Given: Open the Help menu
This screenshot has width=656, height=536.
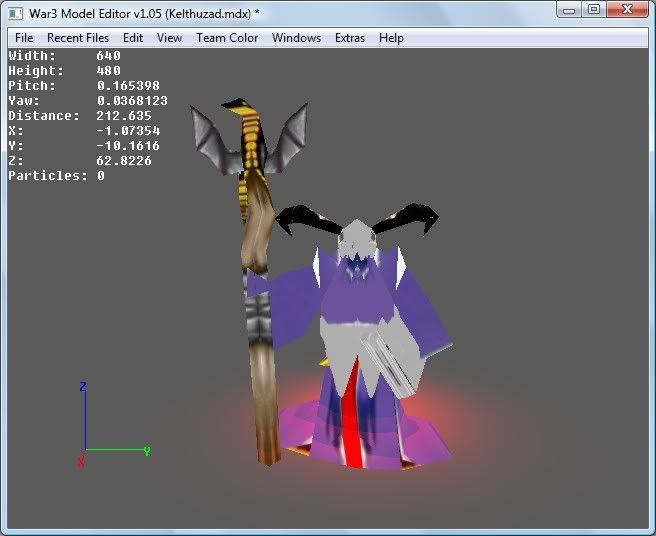Looking at the screenshot, I should (391, 38).
